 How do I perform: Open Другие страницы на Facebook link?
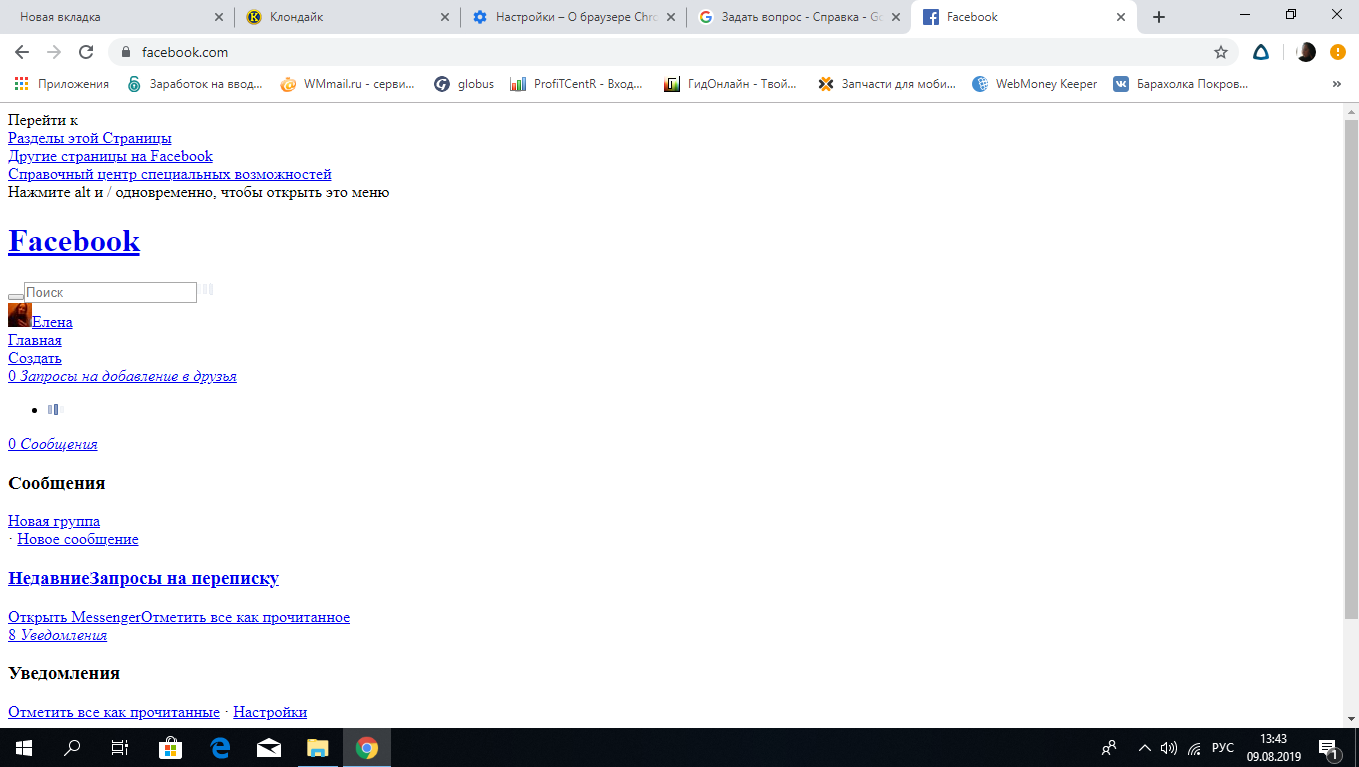click(110, 156)
